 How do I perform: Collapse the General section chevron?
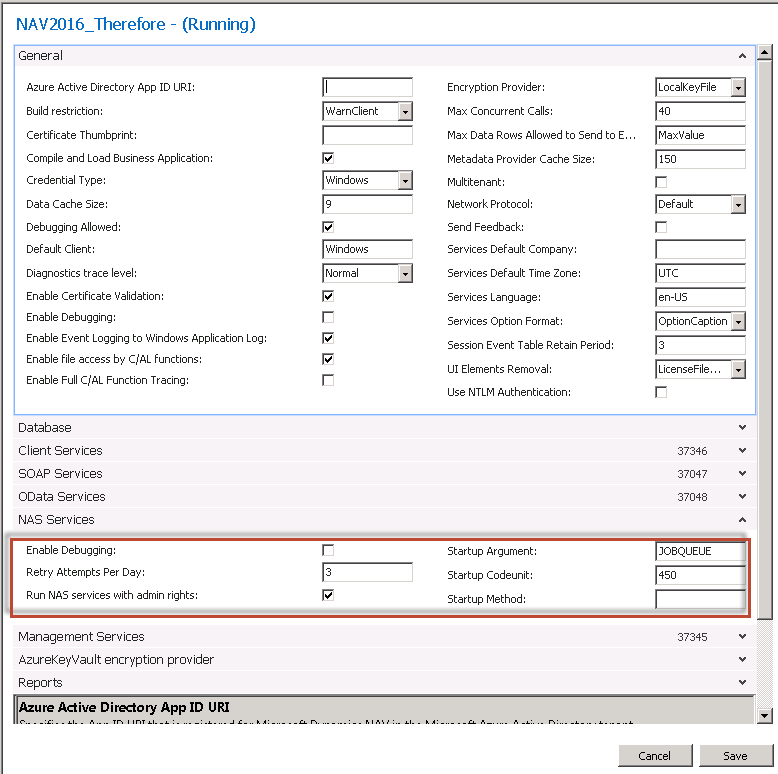(x=741, y=56)
